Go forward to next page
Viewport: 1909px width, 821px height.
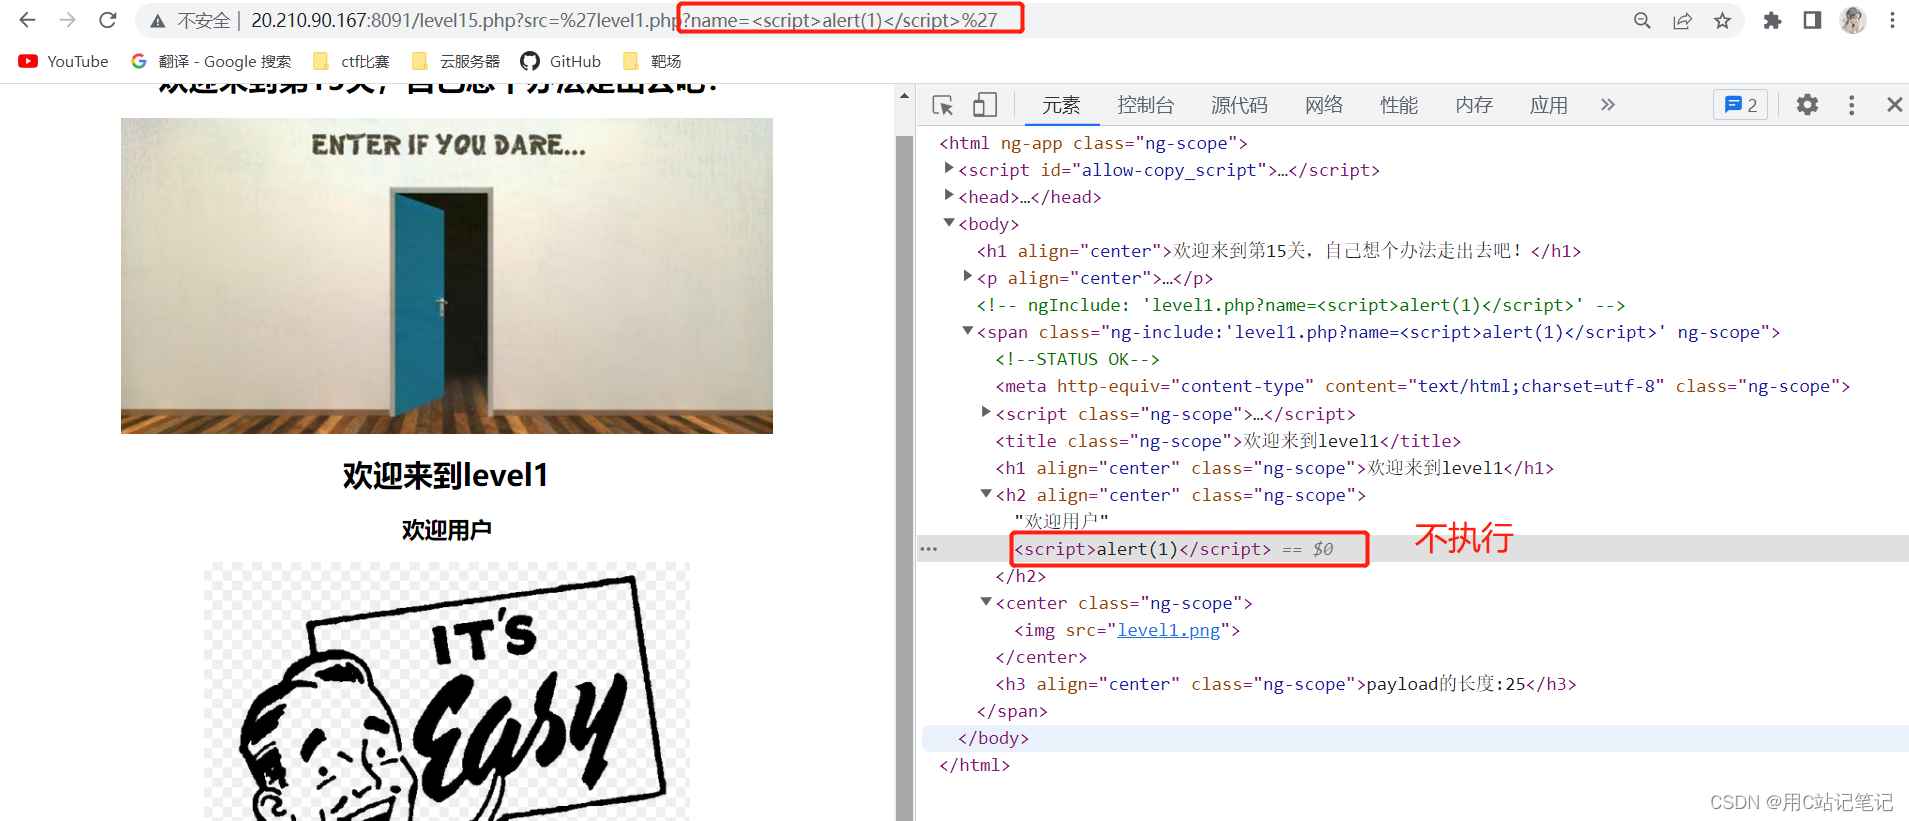[67, 20]
